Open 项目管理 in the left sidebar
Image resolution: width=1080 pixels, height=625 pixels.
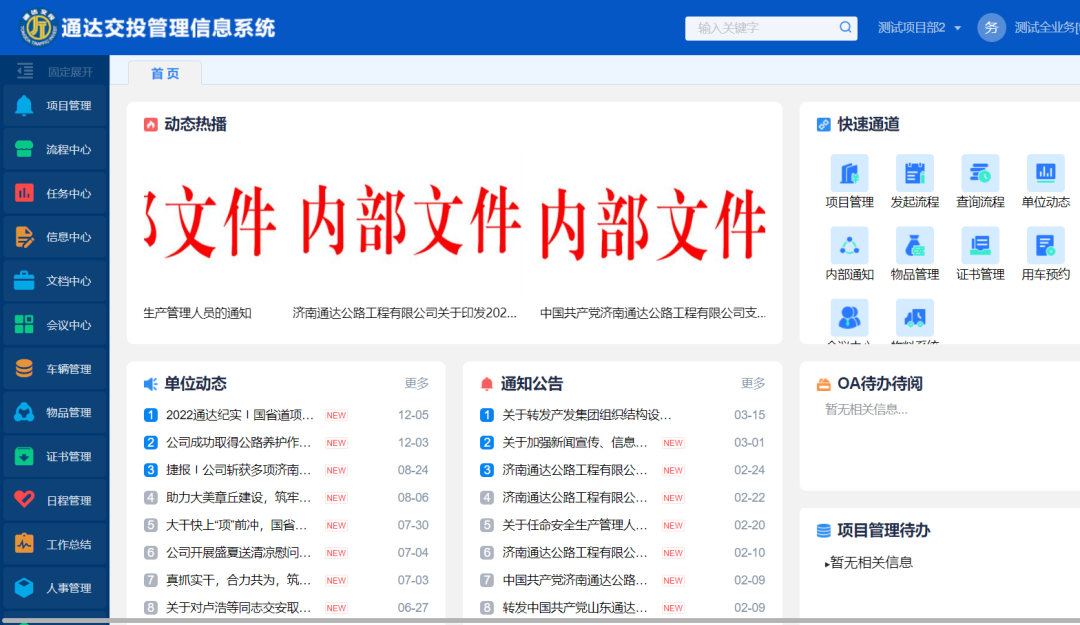click(54, 105)
